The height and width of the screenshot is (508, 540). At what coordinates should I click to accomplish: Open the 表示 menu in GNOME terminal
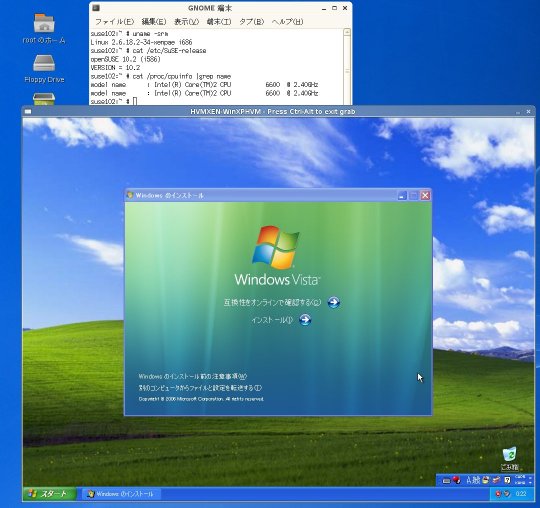tap(186, 22)
